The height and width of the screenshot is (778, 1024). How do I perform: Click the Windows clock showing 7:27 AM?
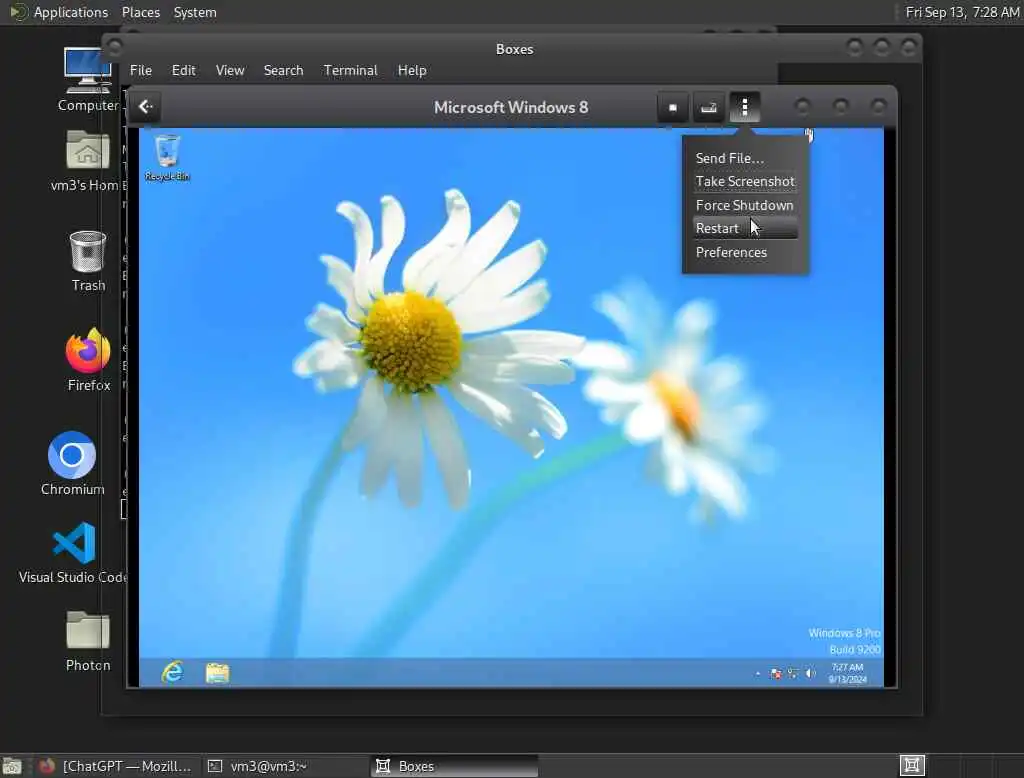click(x=848, y=673)
